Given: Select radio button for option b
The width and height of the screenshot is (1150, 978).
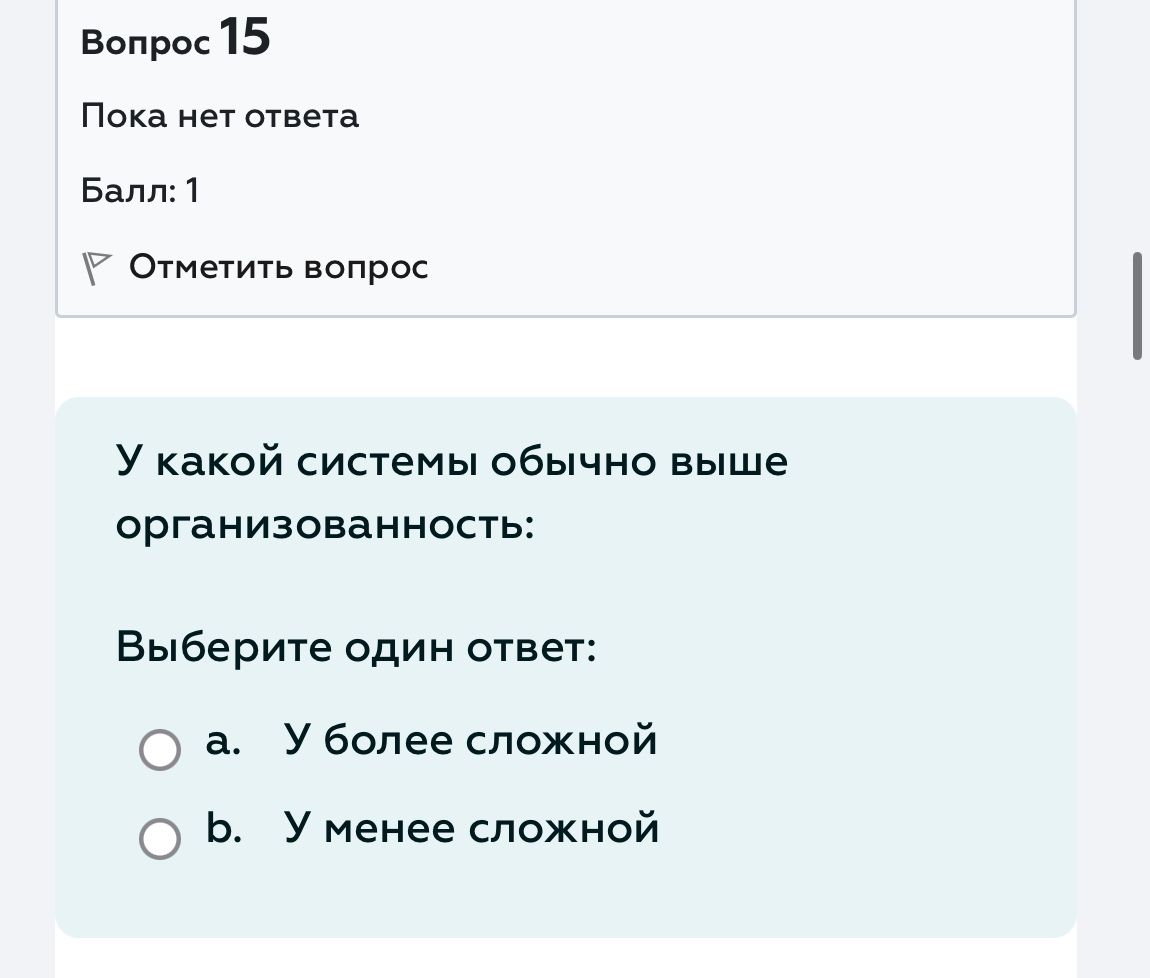Looking at the screenshot, I should coord(160,839).
